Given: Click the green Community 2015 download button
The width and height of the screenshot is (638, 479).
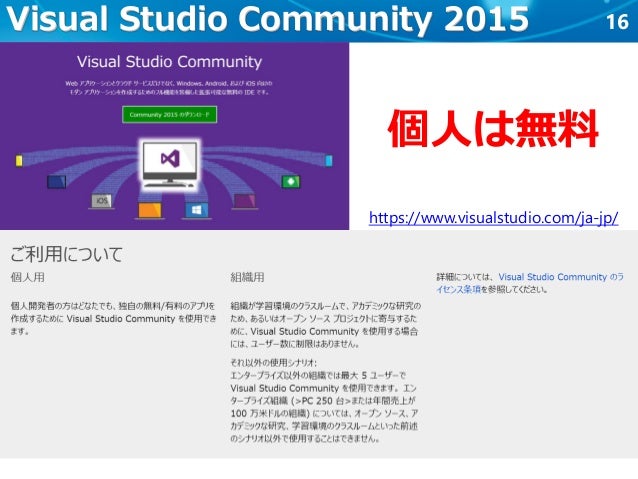Looking at the screenshot, I should 169,115.
